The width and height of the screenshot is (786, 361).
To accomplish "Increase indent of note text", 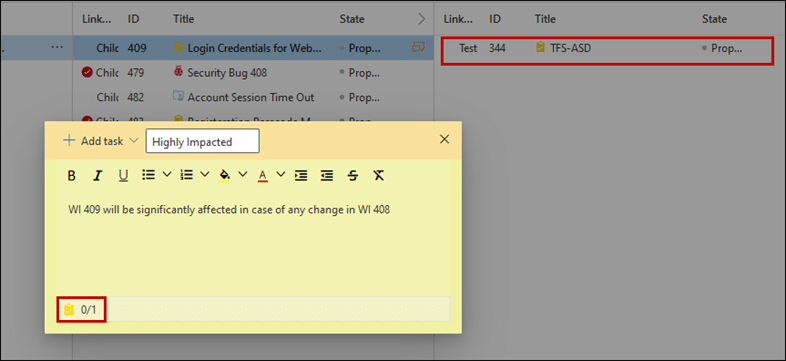I will pos(301,175).
